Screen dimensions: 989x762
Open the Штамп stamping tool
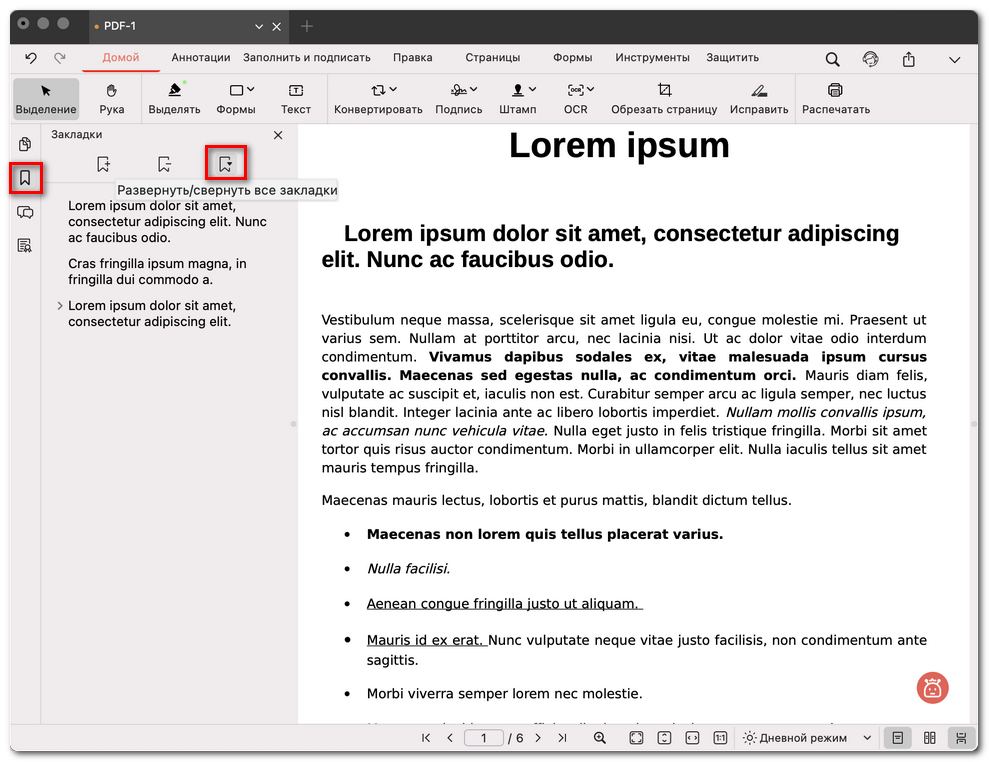(x=518, y=98)
